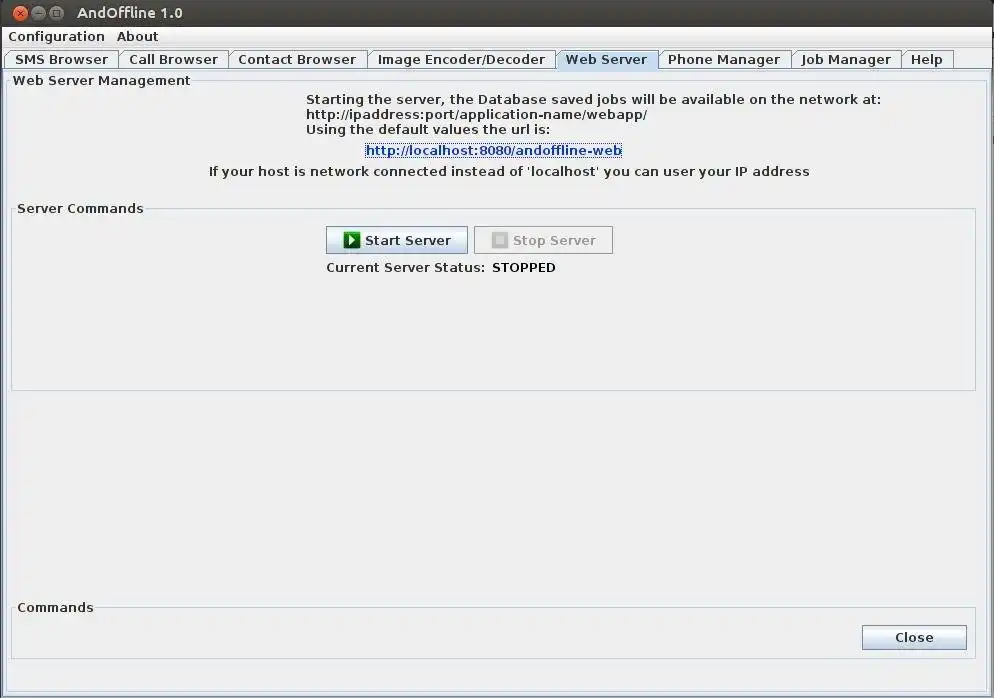This screenshot has width=994, height=698.
Task: Click the 'Current Server Status:' label
Action: [x=405, y=268]
